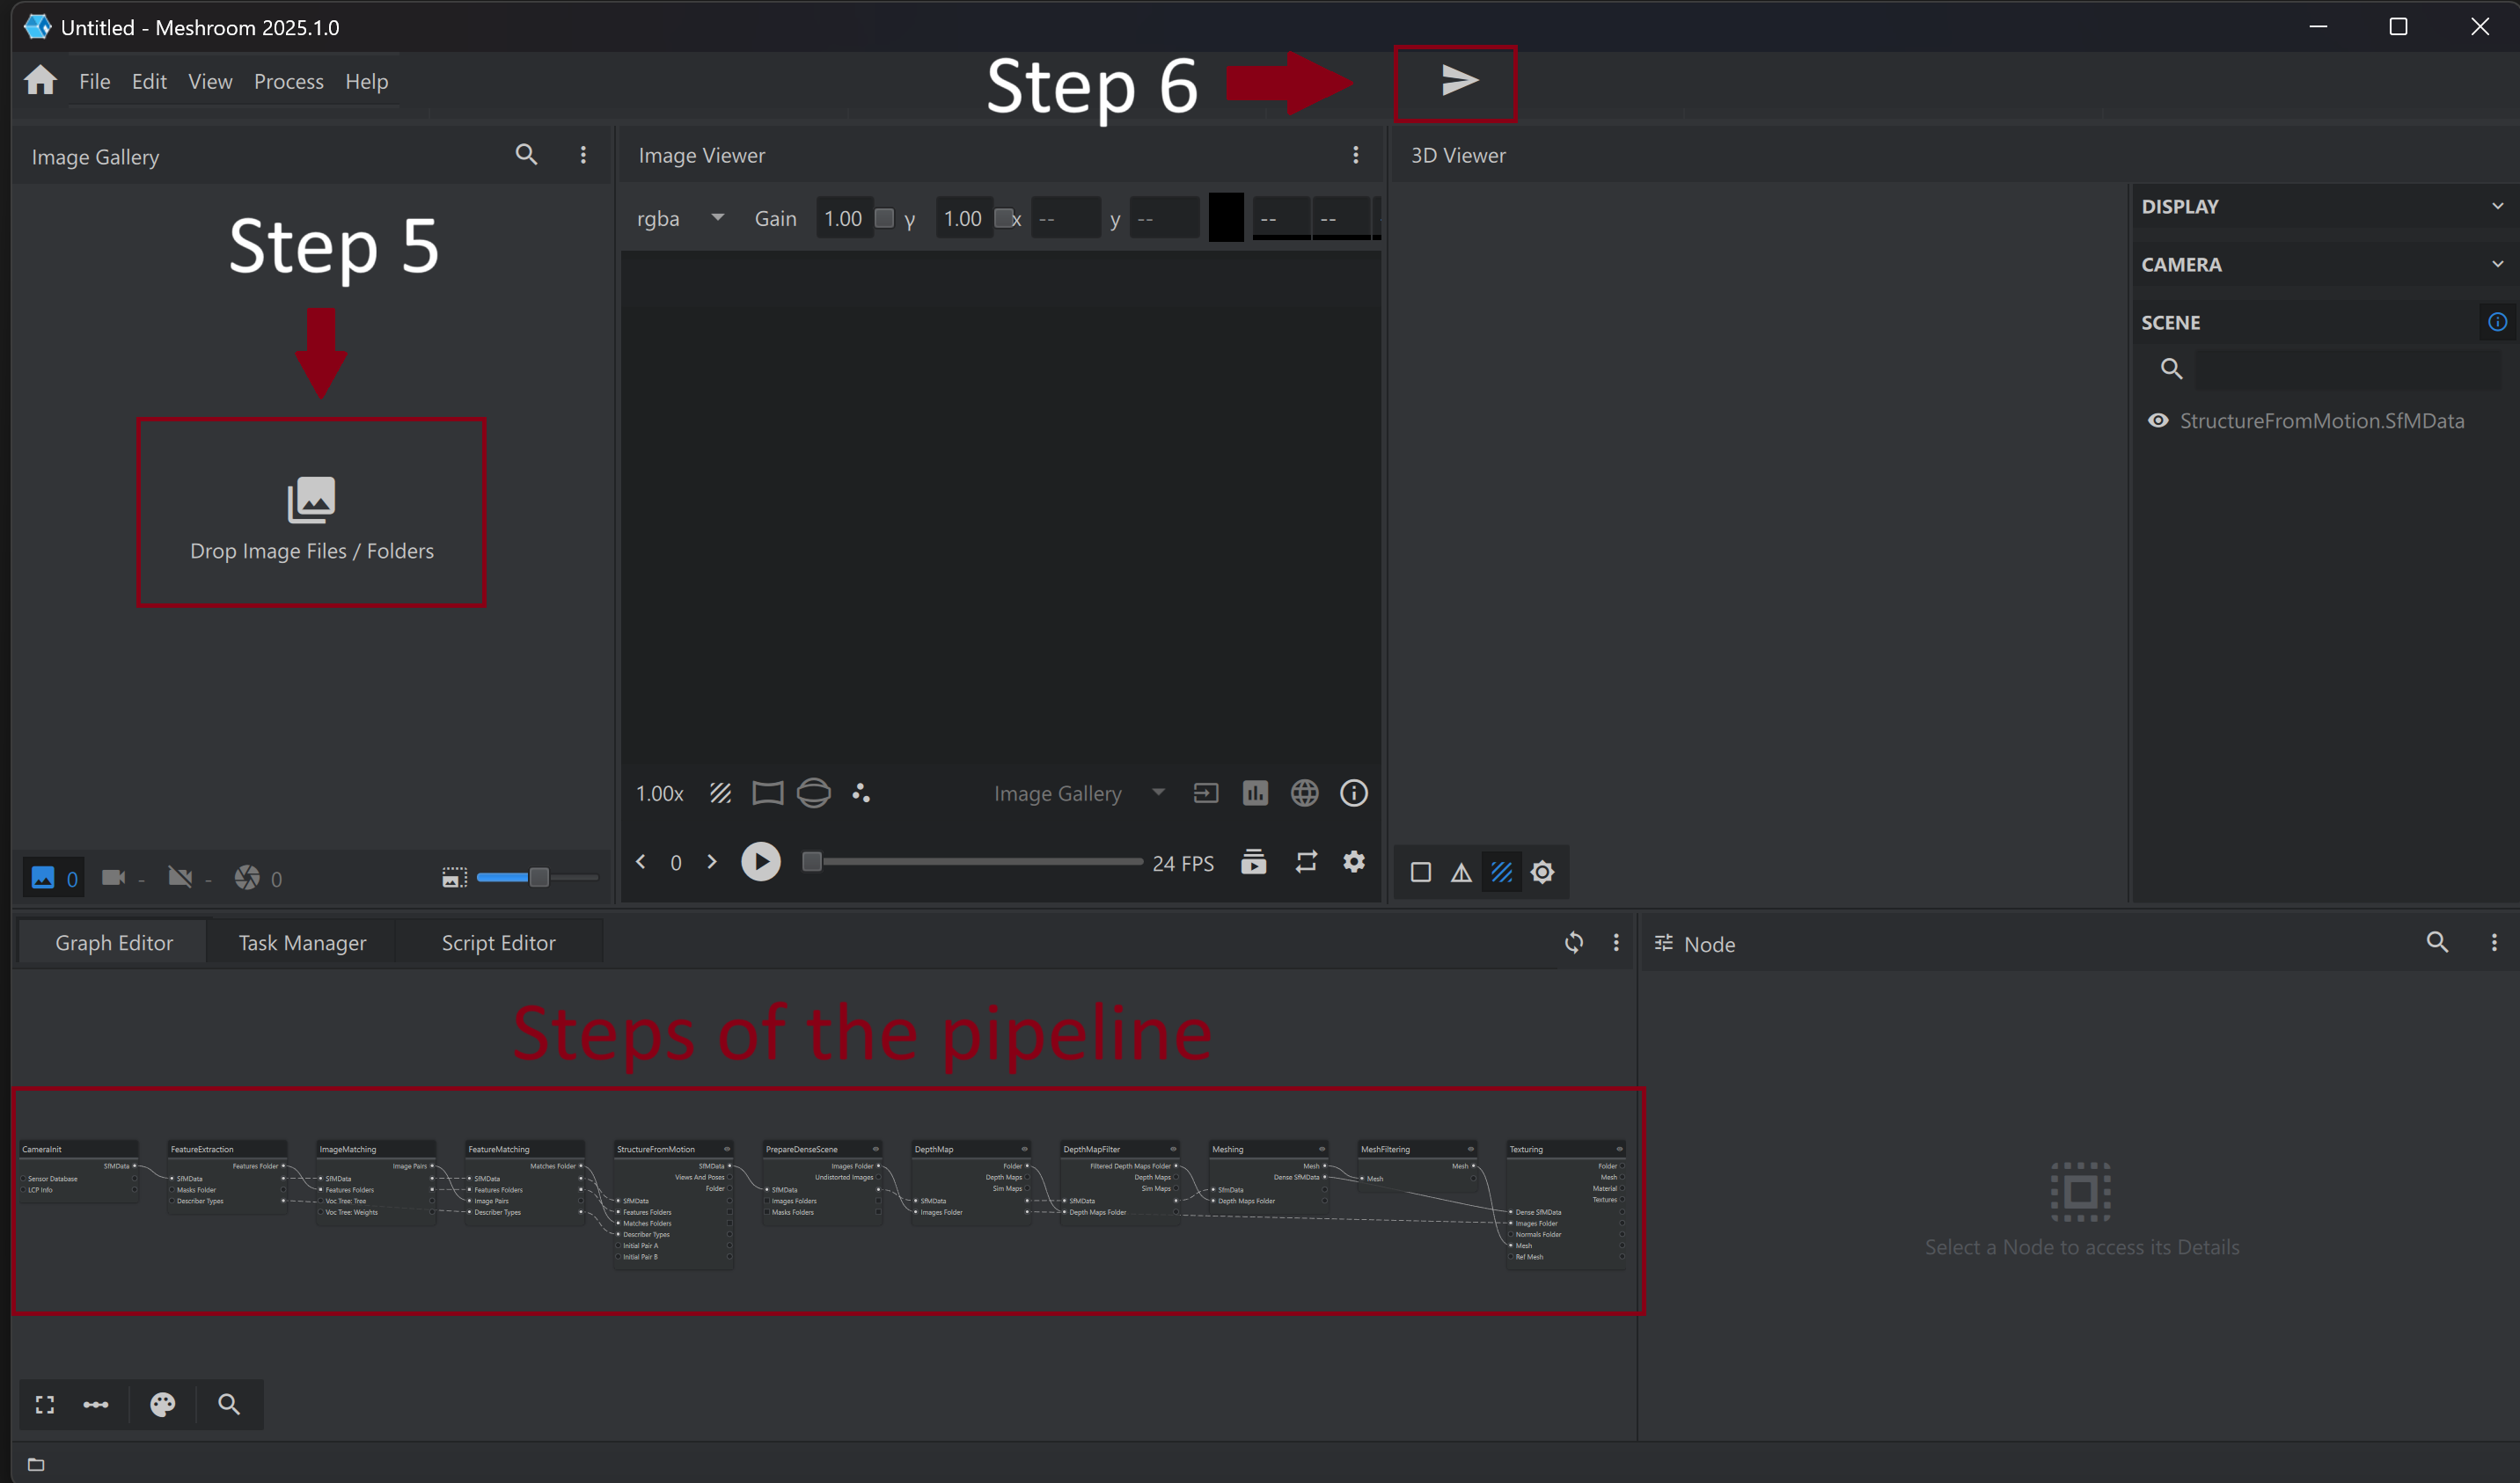Click the graph color palette icon
2520x1483 pixels.
pos(162,1405)
